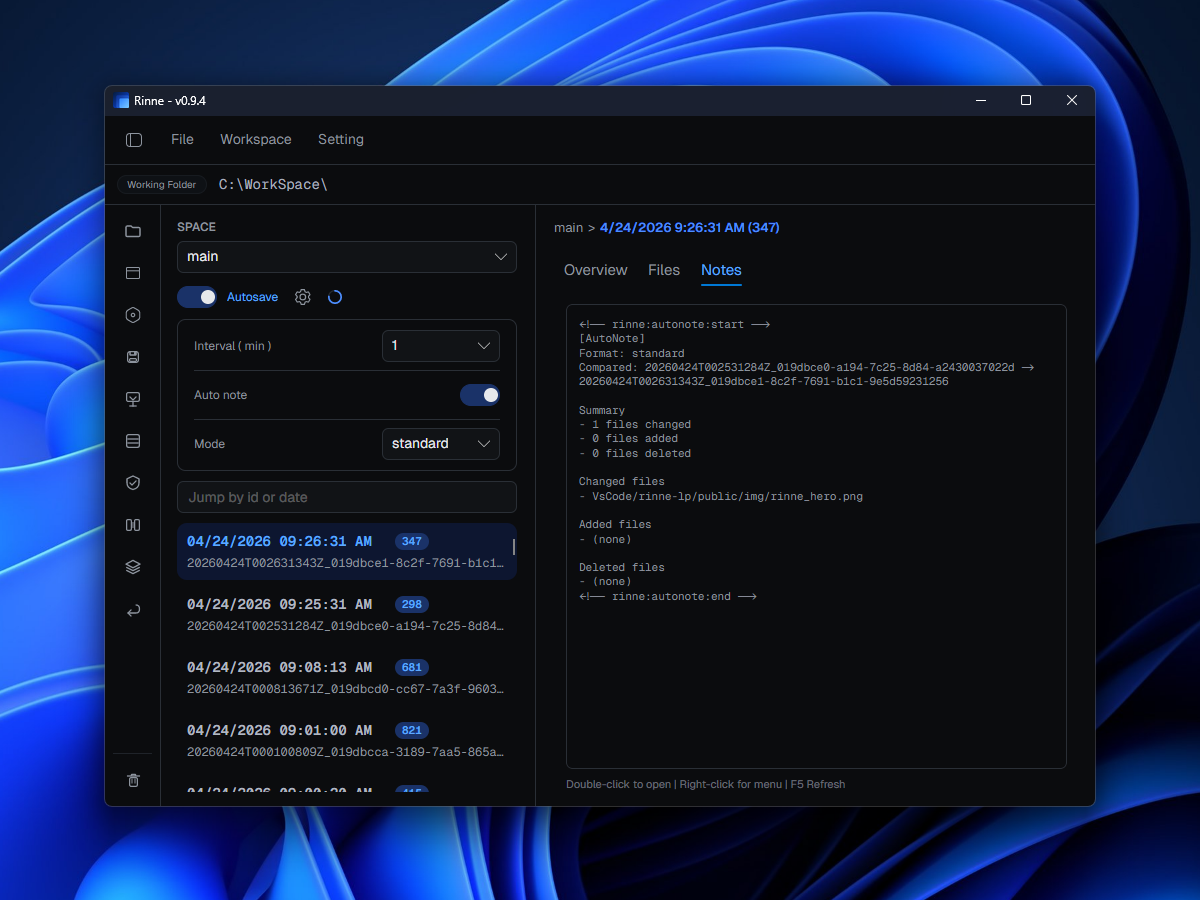
Task: Expand the Space dropdown showing main
Action: pyautogui.click(x=346, y=257)
